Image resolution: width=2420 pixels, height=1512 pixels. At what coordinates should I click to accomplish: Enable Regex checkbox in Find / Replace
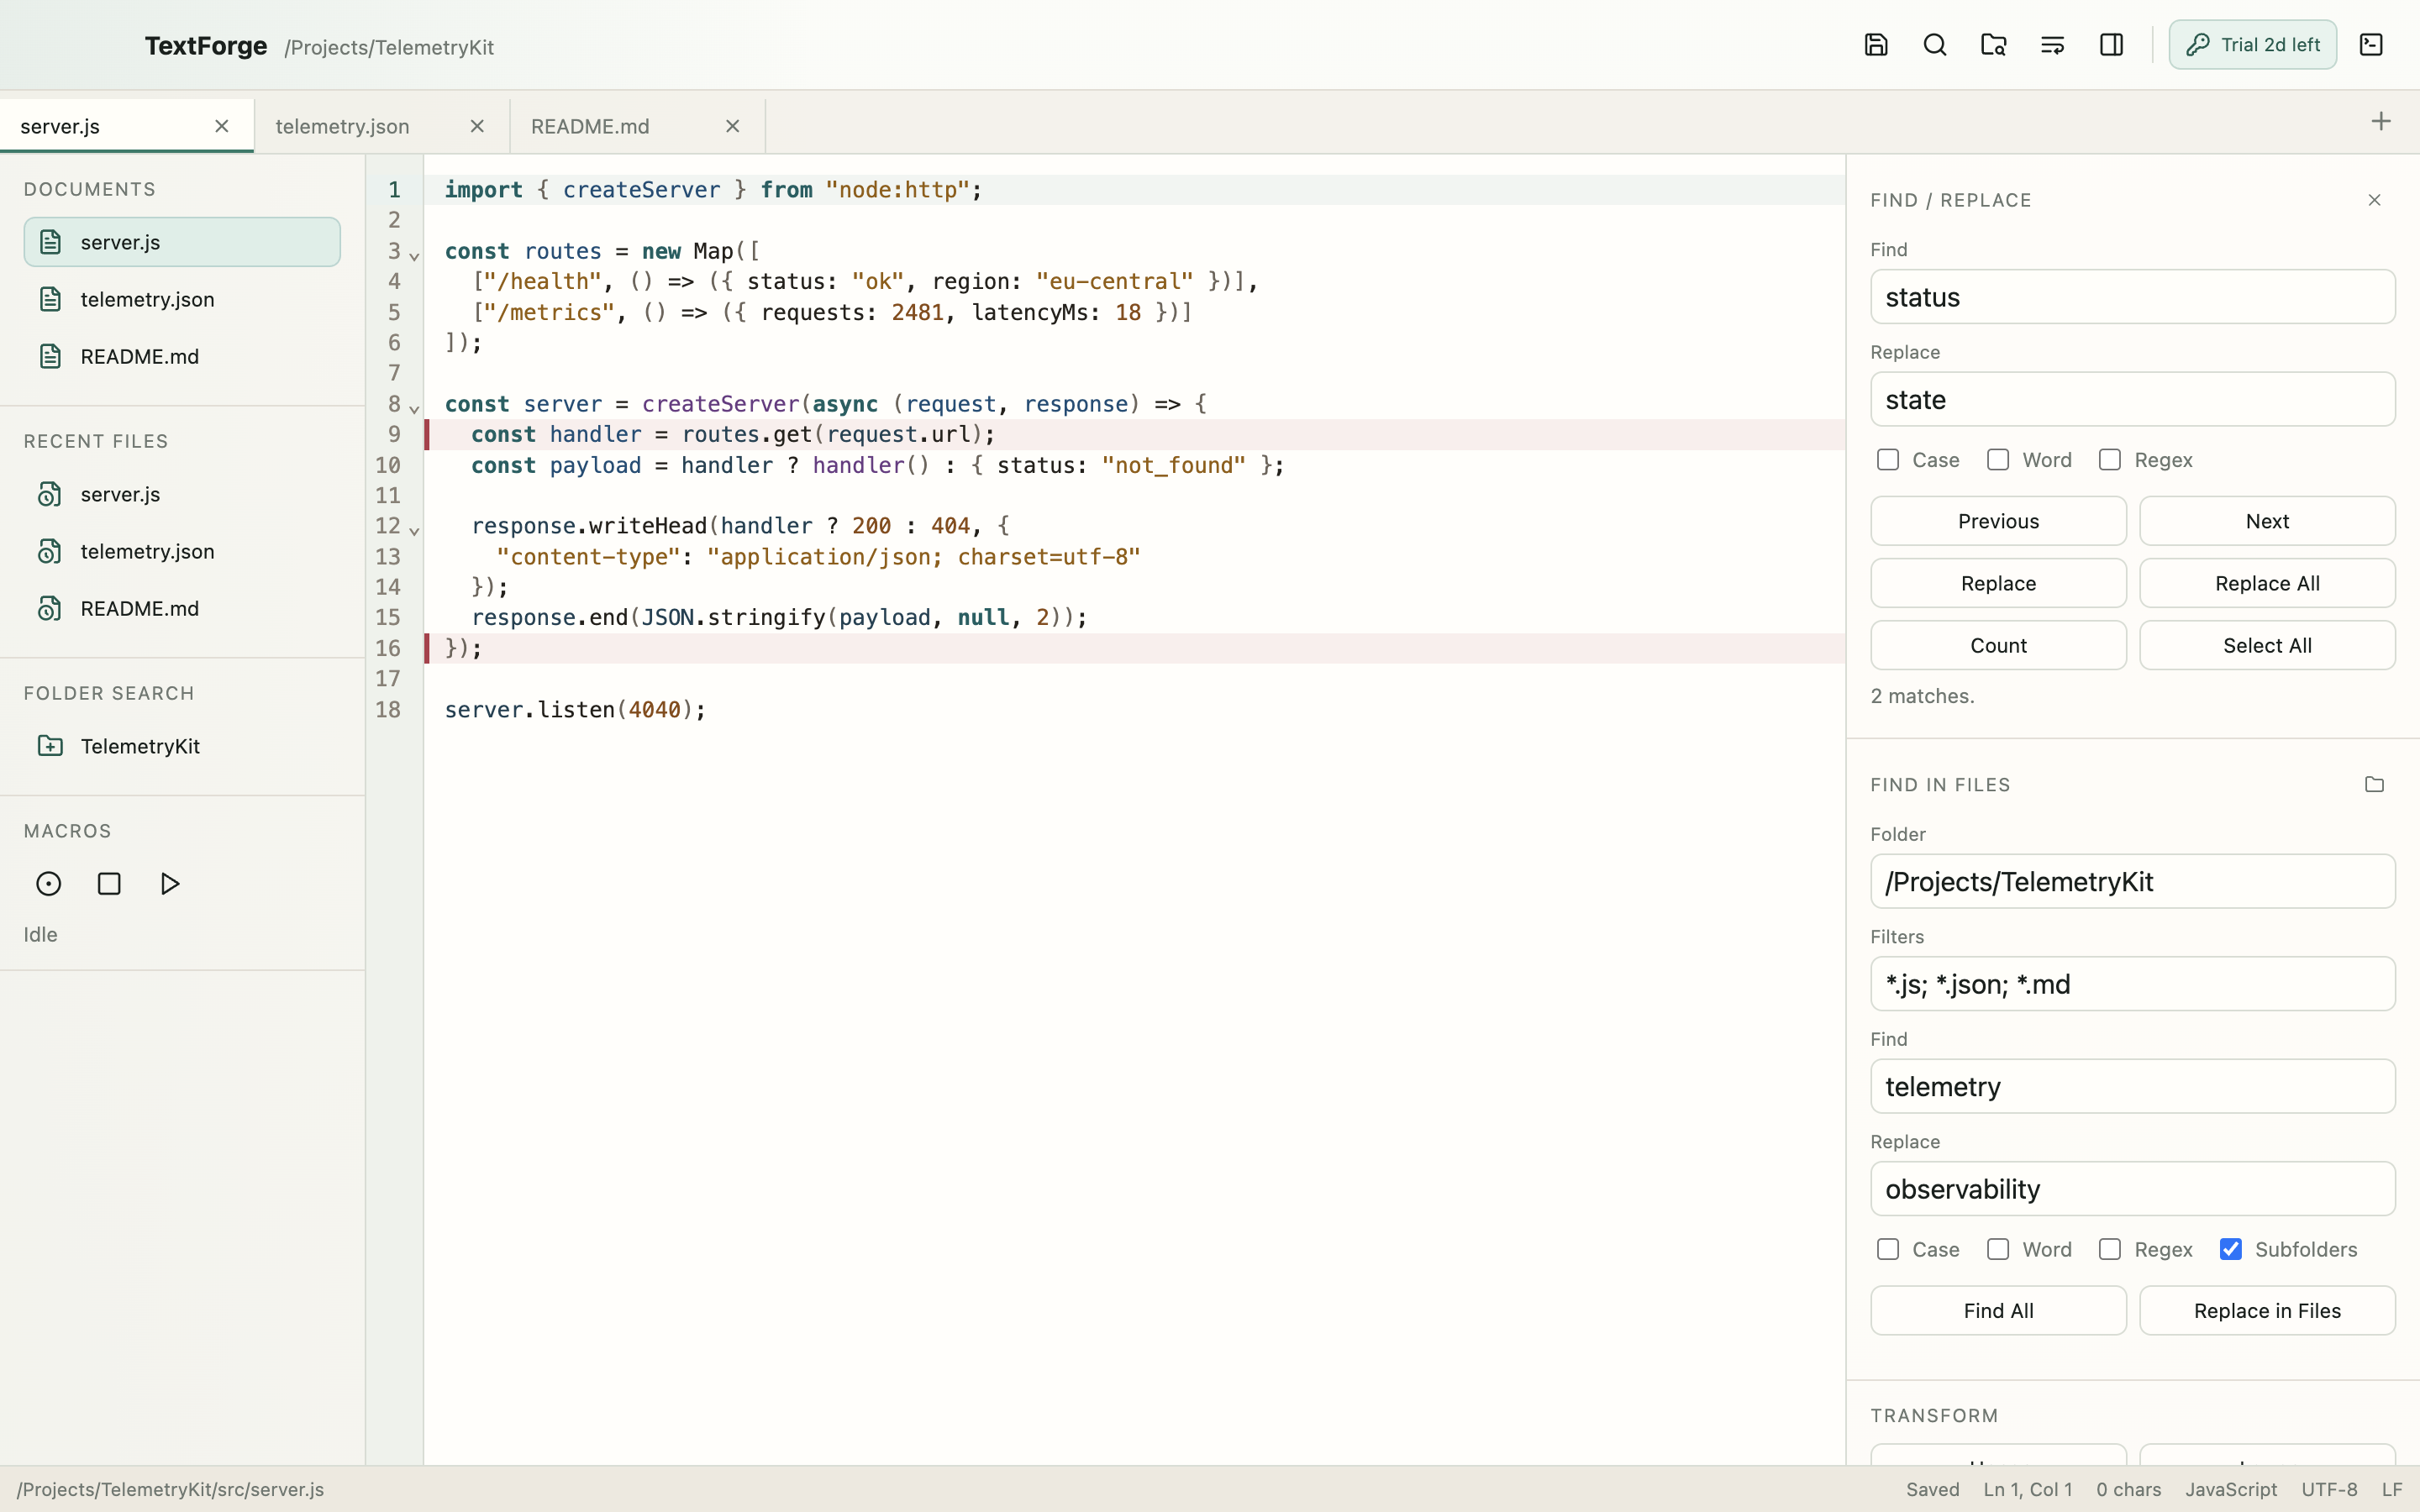(2110, 460)
